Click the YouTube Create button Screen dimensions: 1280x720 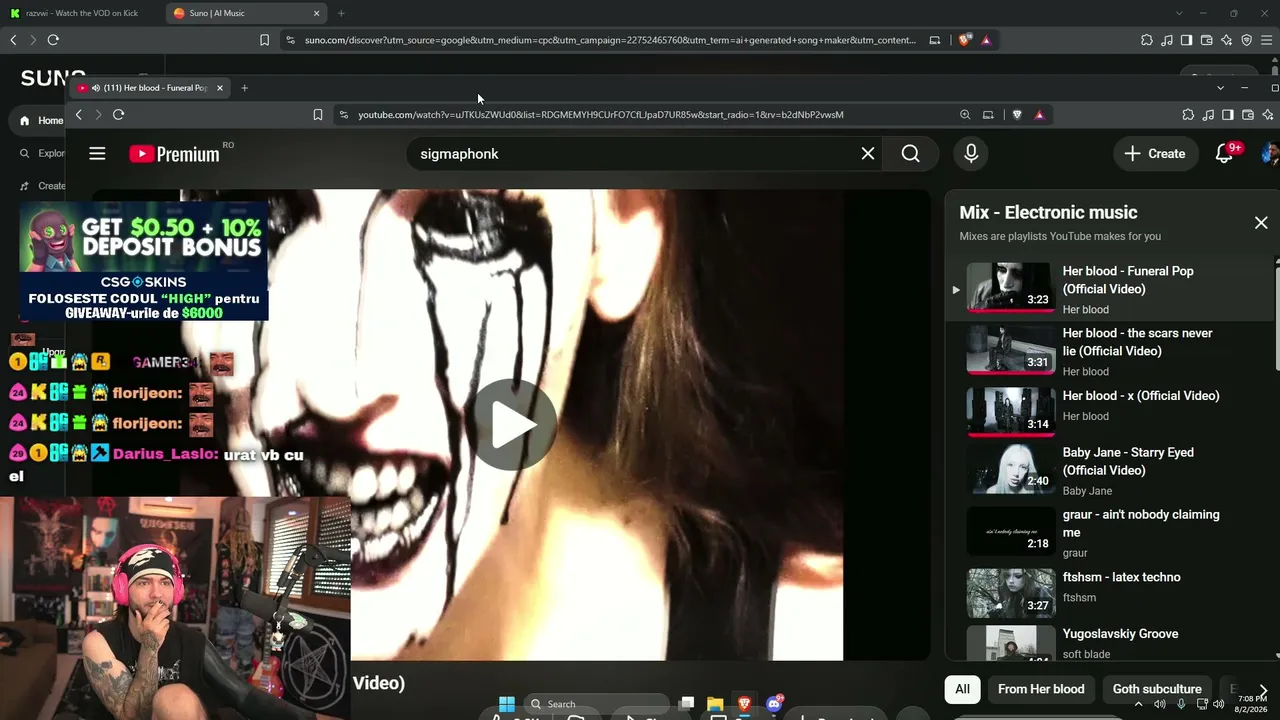coord(1155,154)
